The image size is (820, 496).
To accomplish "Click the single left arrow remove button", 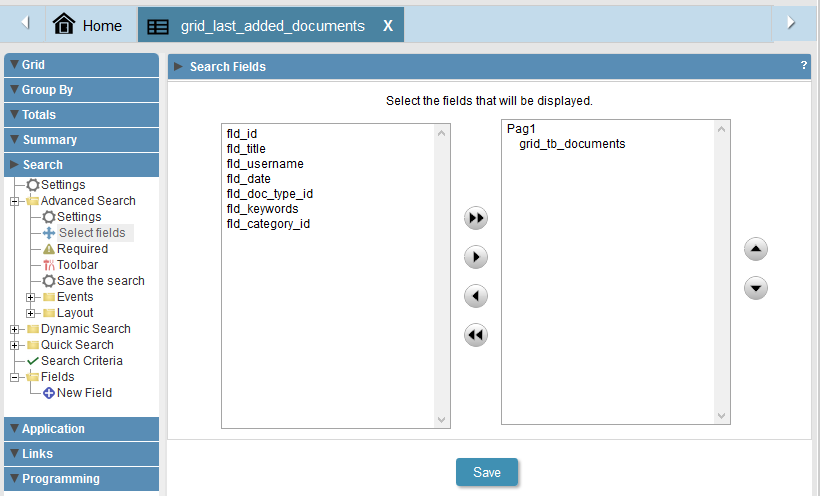I will 476,296.
